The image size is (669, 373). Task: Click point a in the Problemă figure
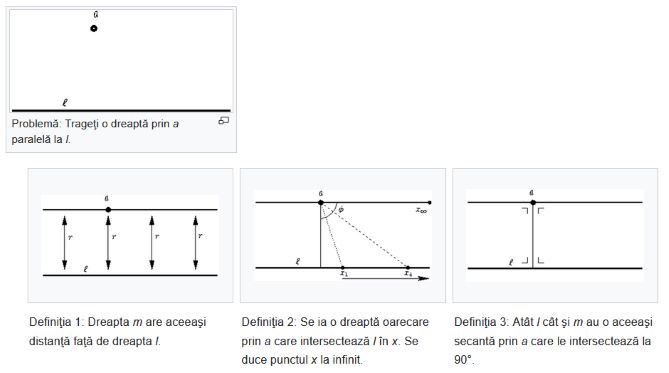click(x=94, y=29)
